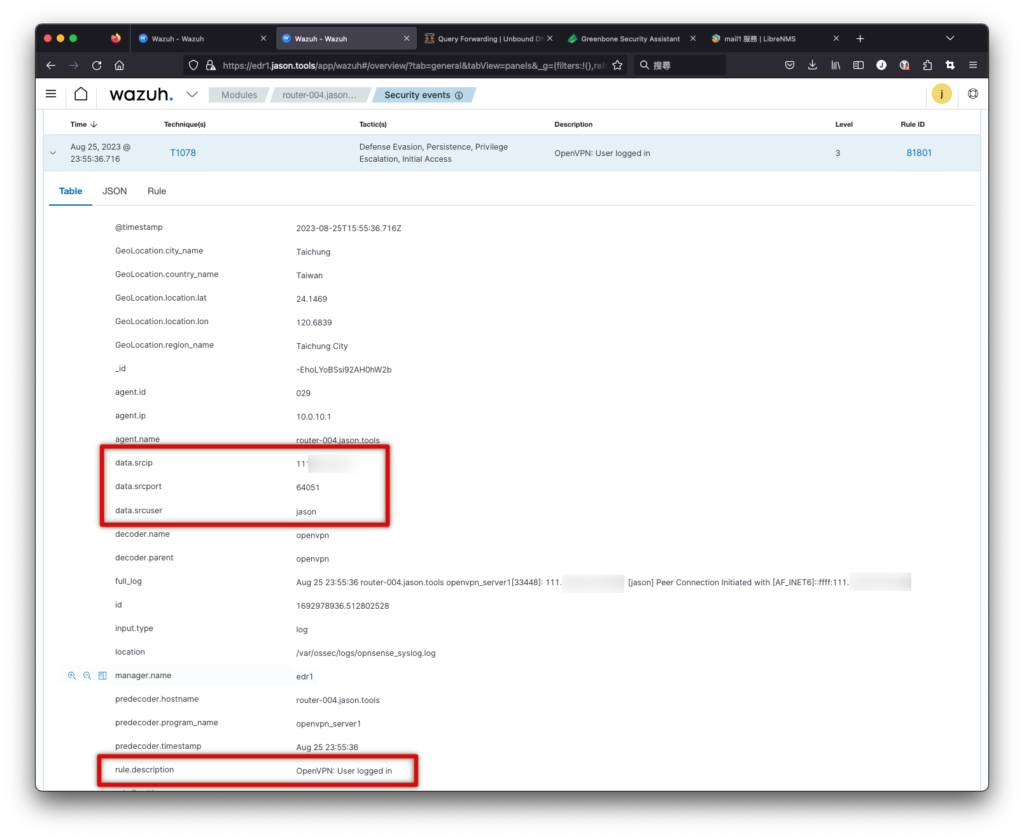1024x838 pixels.
Task: Click the info icon next to Security events
Action: (459, 95)
